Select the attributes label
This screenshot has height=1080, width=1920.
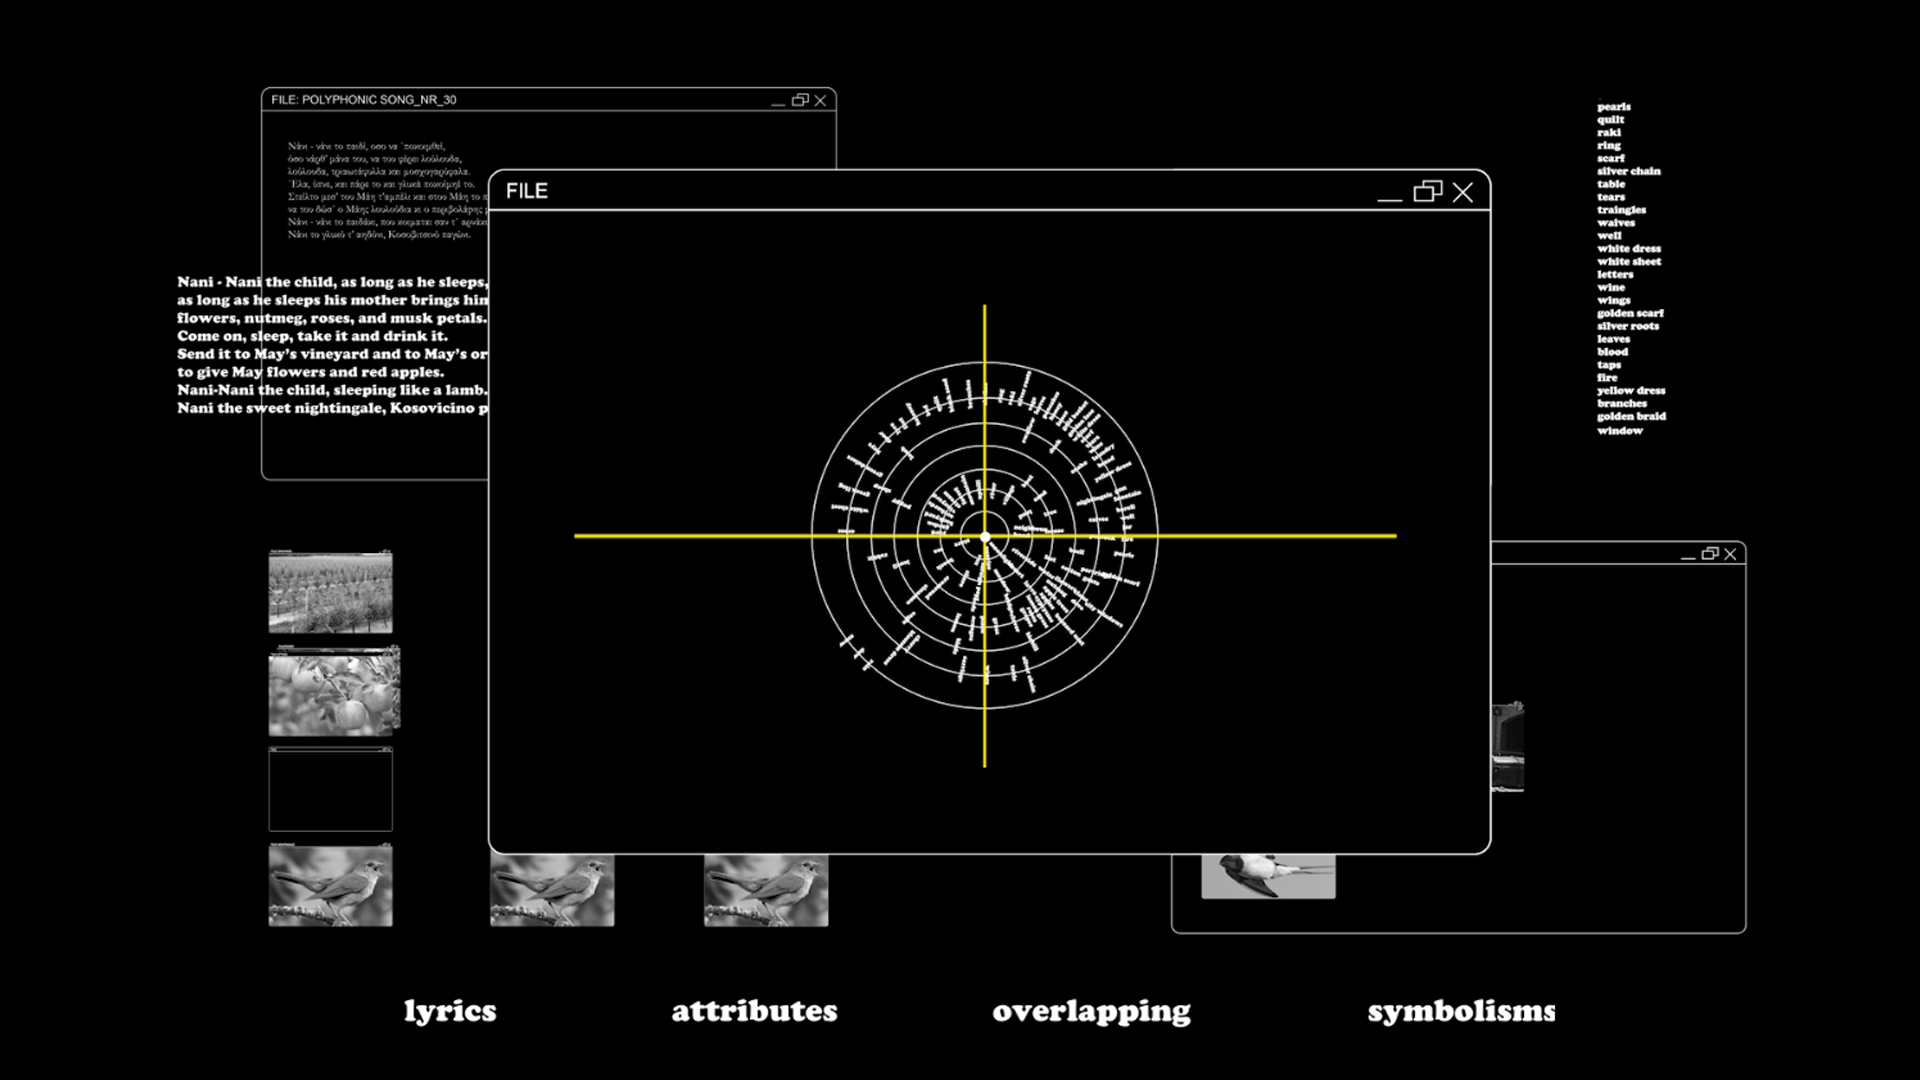point(754,1011)
